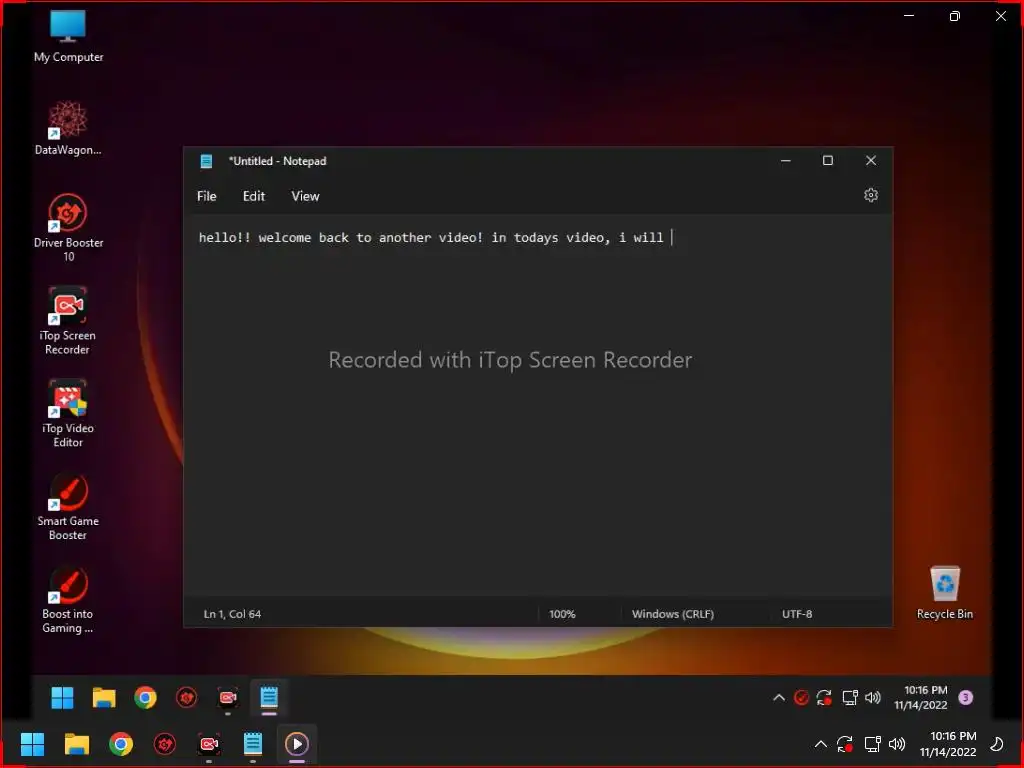Expand hidden tray icons on outer system taskbar
Image resolution: width=1024 pixels, height=768 pixels.
tap(821, 744)
